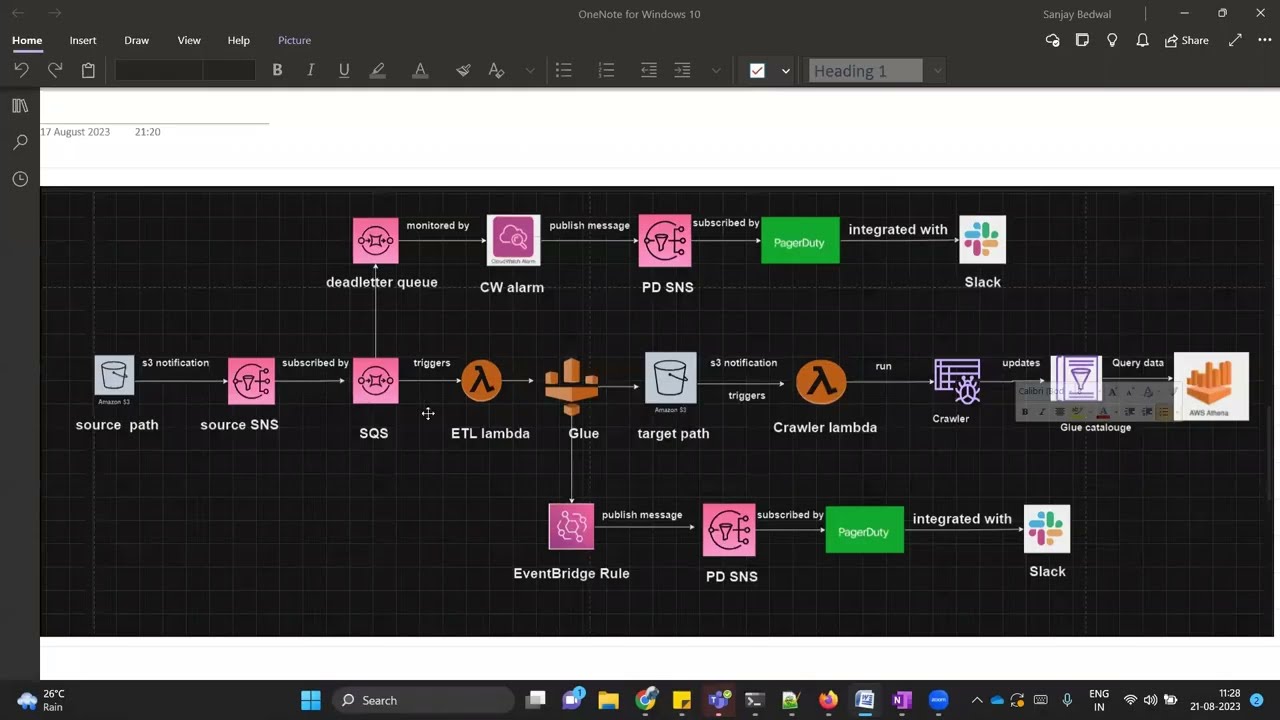
Task: Open search in the sidebar
Action: point(20,142)
